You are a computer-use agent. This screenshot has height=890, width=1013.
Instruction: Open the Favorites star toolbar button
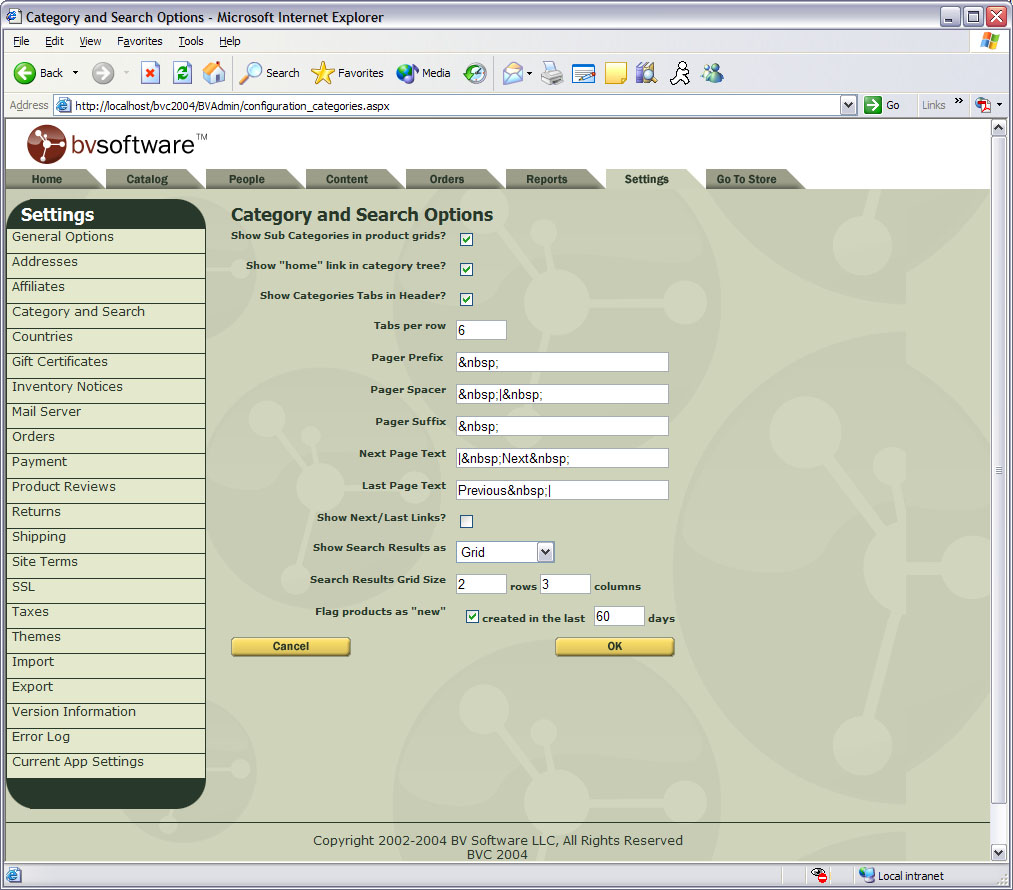347,73
